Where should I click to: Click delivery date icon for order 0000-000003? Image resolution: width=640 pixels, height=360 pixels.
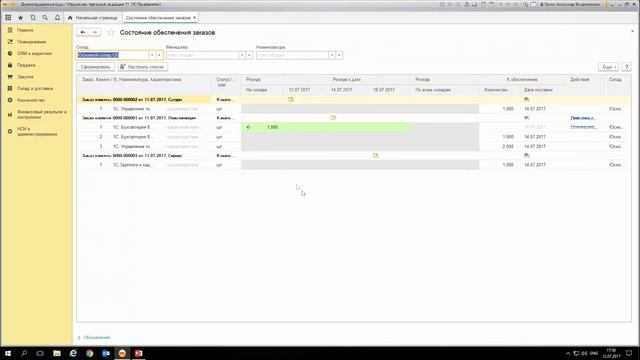coord(527,156)
